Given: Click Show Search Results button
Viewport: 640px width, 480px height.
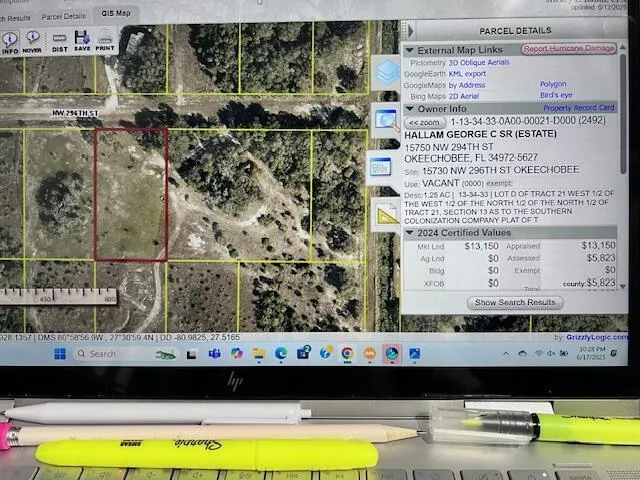Looking at the screenshot, I should click(x=515, y=302).
